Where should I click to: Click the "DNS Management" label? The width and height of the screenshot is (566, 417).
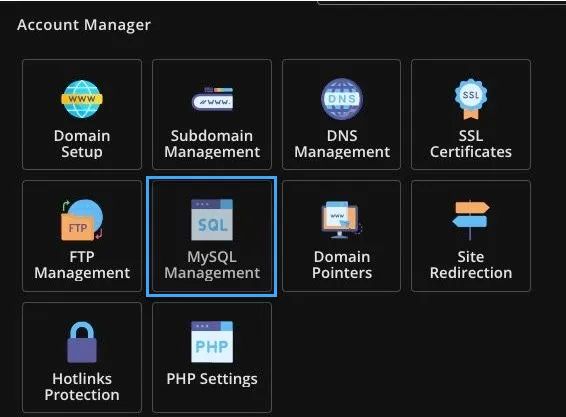tap(342, 144)
